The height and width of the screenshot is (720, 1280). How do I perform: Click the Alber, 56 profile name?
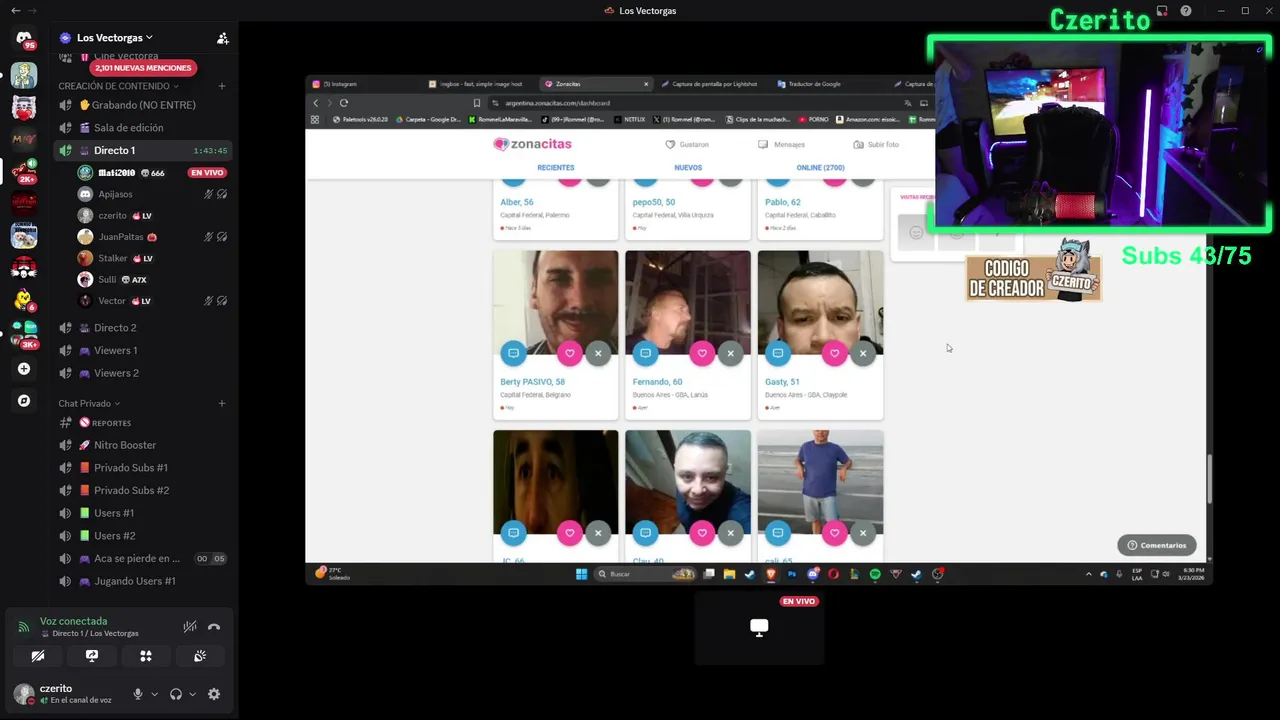pyautogui.click(x=517, y=203)
